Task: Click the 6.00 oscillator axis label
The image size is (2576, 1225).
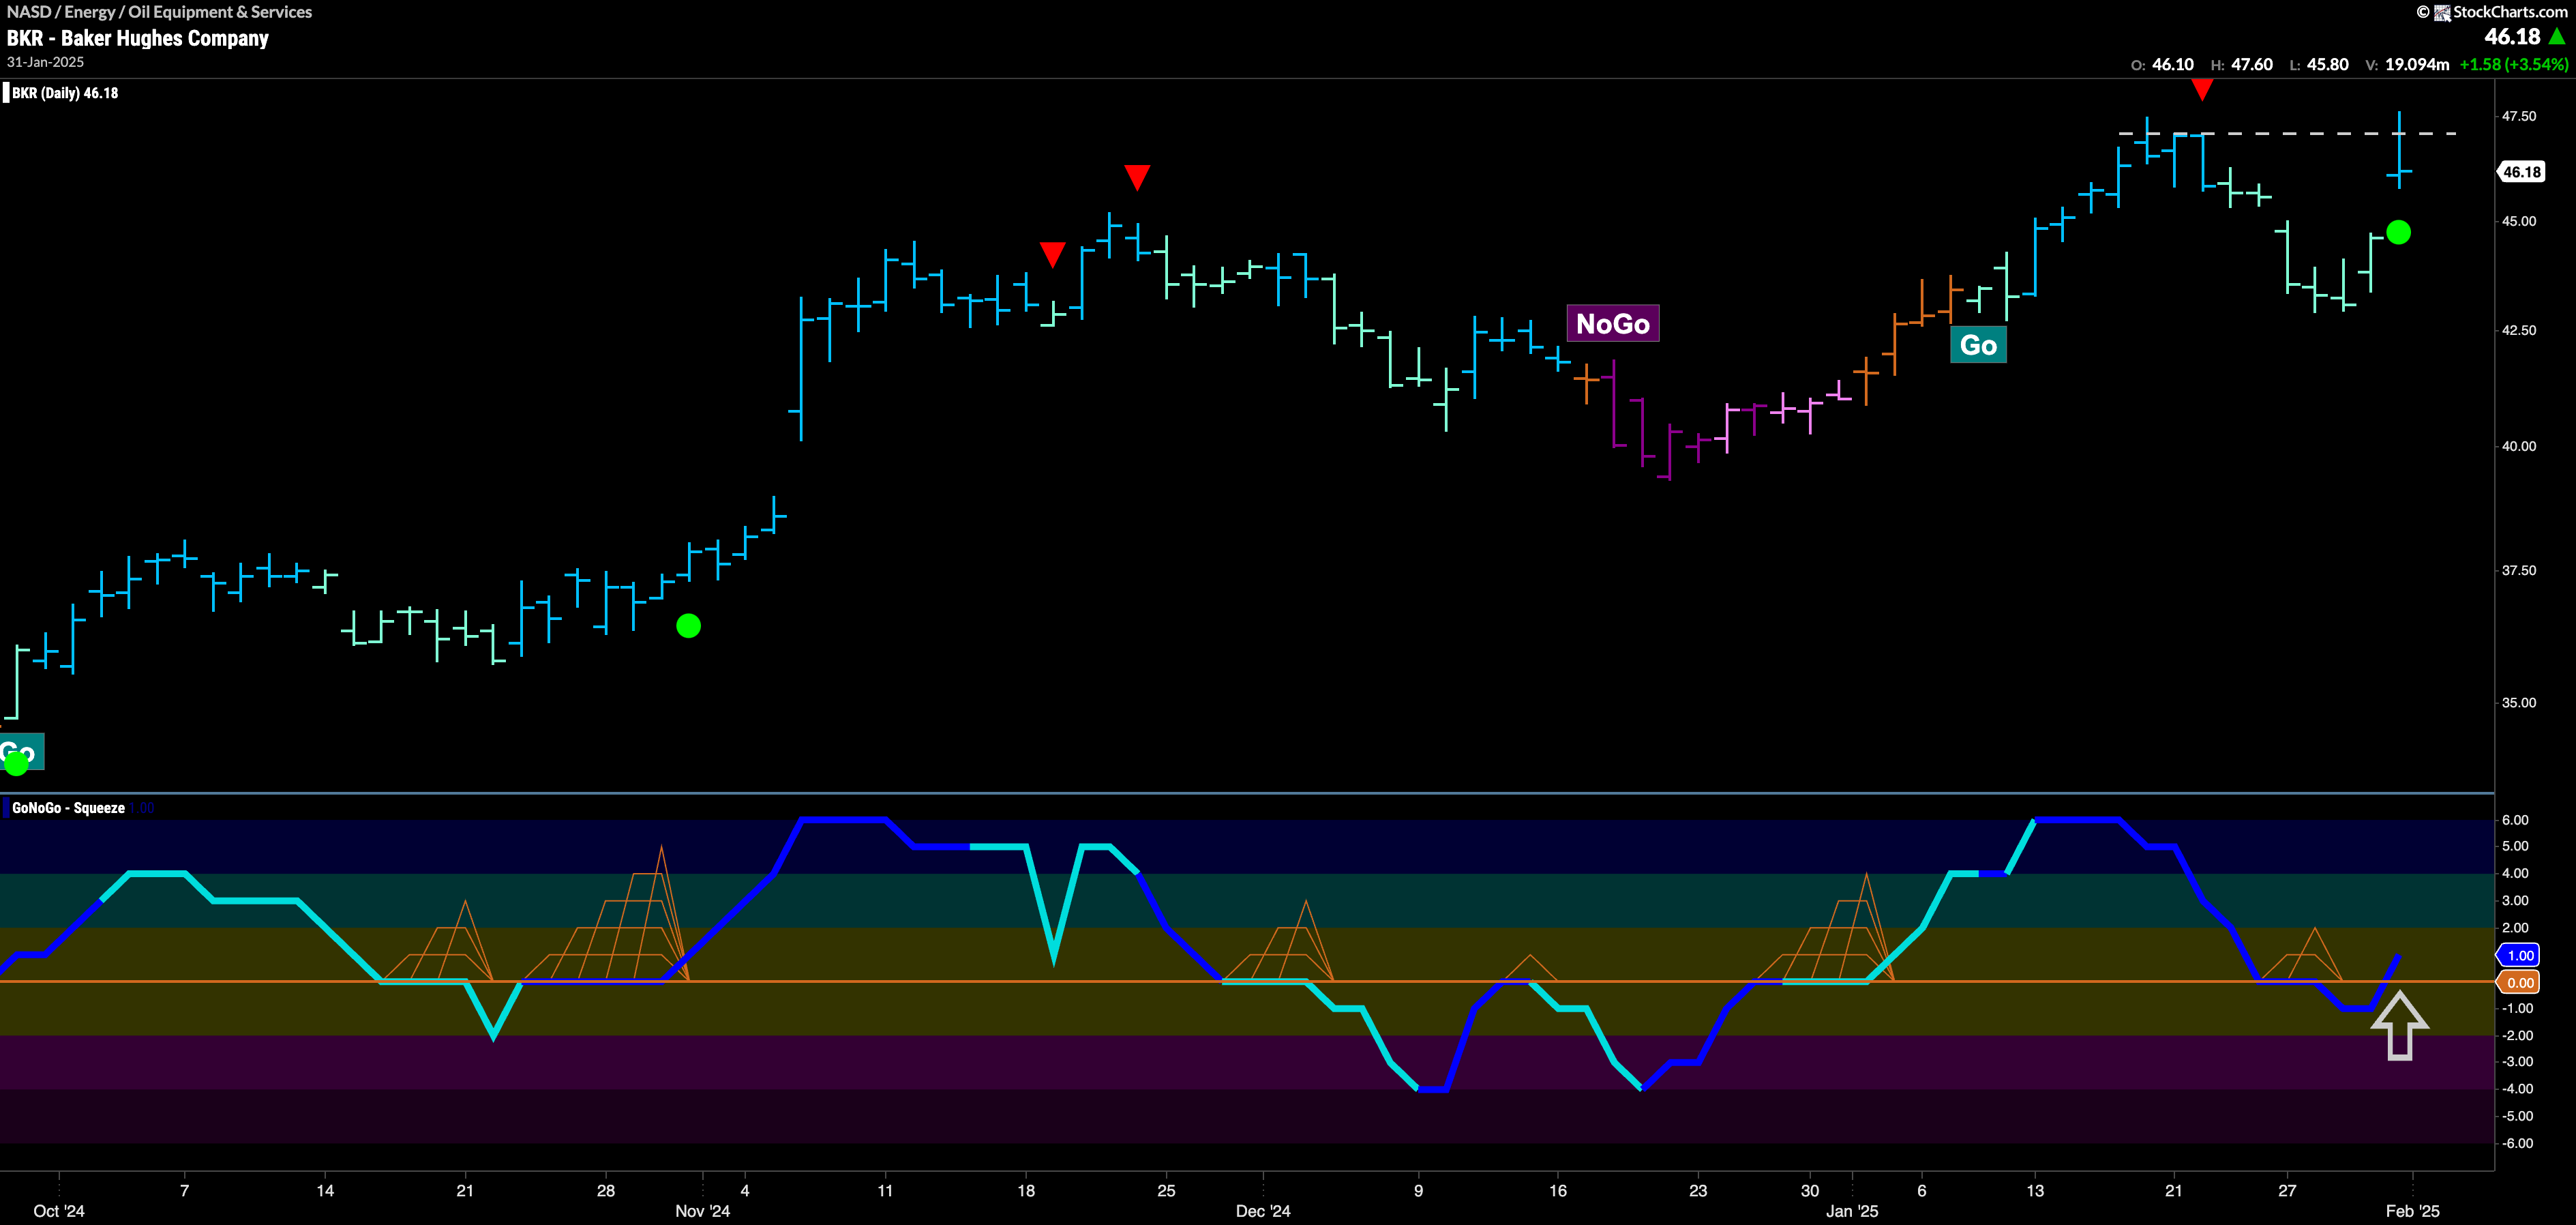Action: [2515, 820]
